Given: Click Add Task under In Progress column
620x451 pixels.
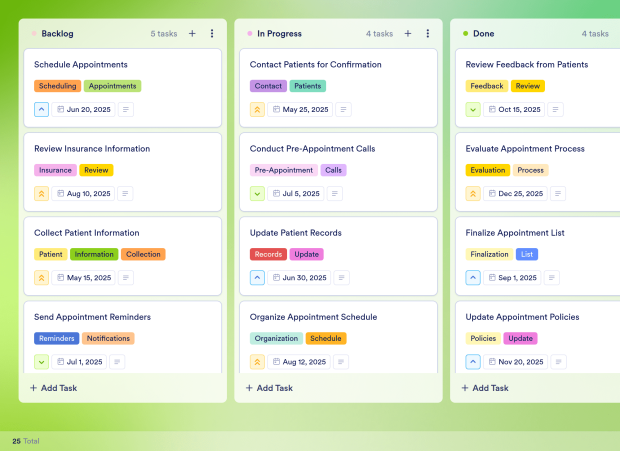Looking at the screenshot, I should [x=269, y=388].
